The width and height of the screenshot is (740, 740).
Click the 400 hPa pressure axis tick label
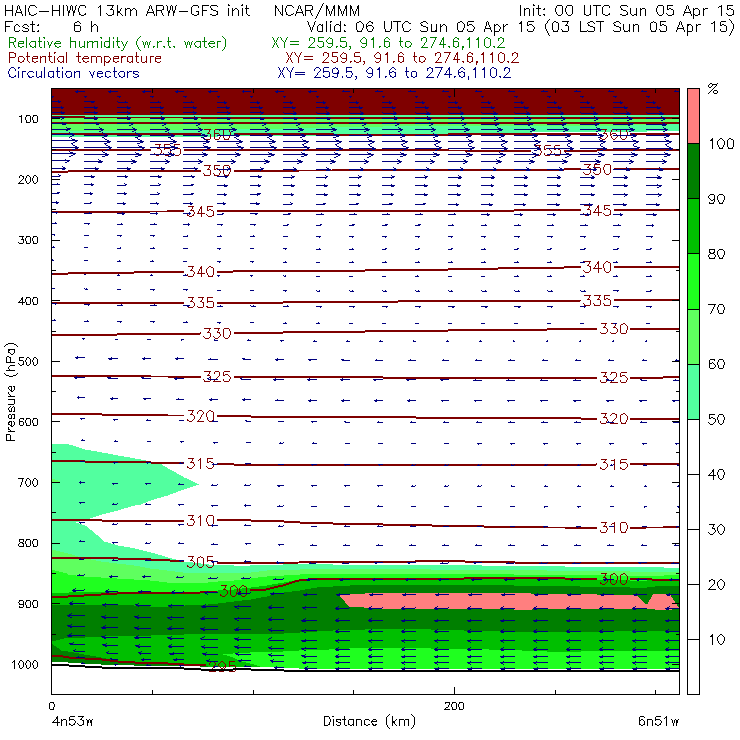(x=28, y=301)
